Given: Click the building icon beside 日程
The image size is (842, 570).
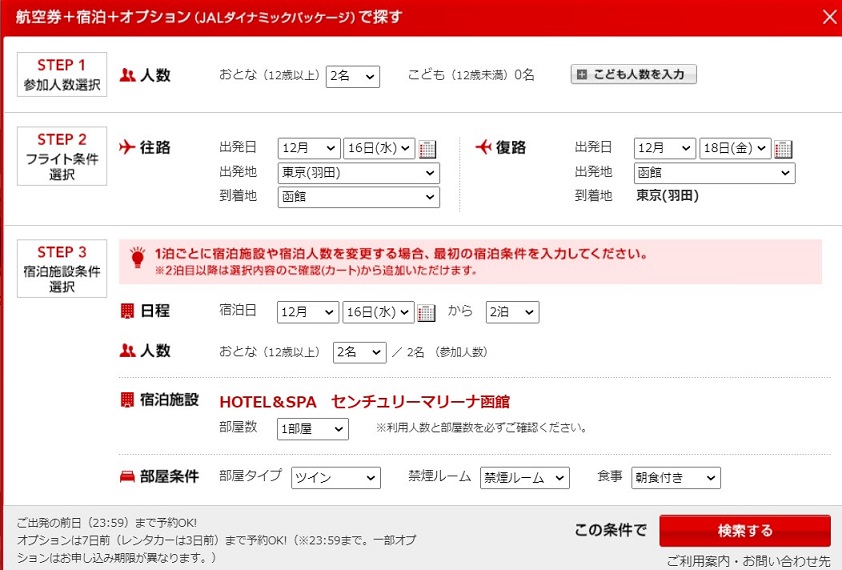Looking at the screenshot, I should [x=127, y=311].
